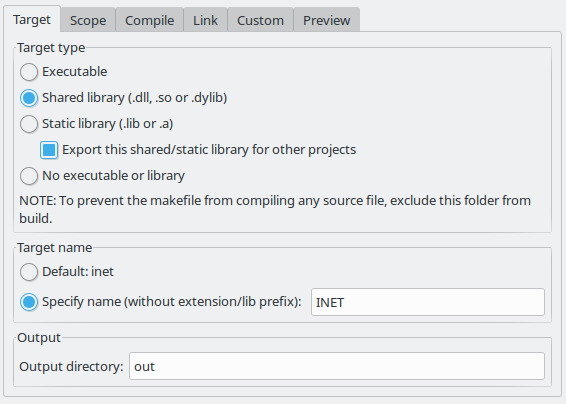Show the Preview tab
Screen dimensions: 566x404
(326, 20)
